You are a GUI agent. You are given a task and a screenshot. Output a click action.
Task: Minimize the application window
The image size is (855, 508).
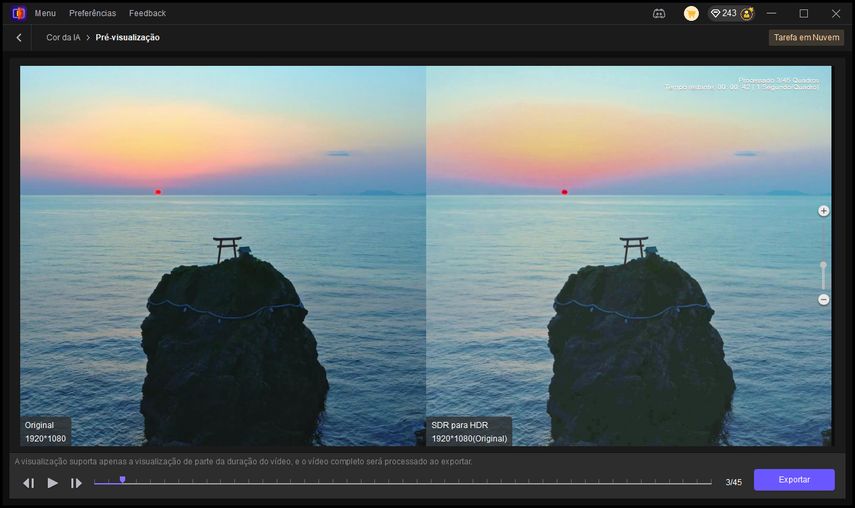(x=771, y=13)
